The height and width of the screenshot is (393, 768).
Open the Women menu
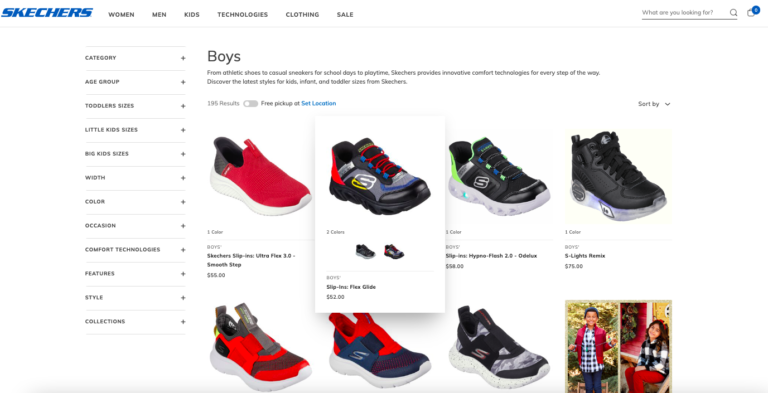click(121, 15)
